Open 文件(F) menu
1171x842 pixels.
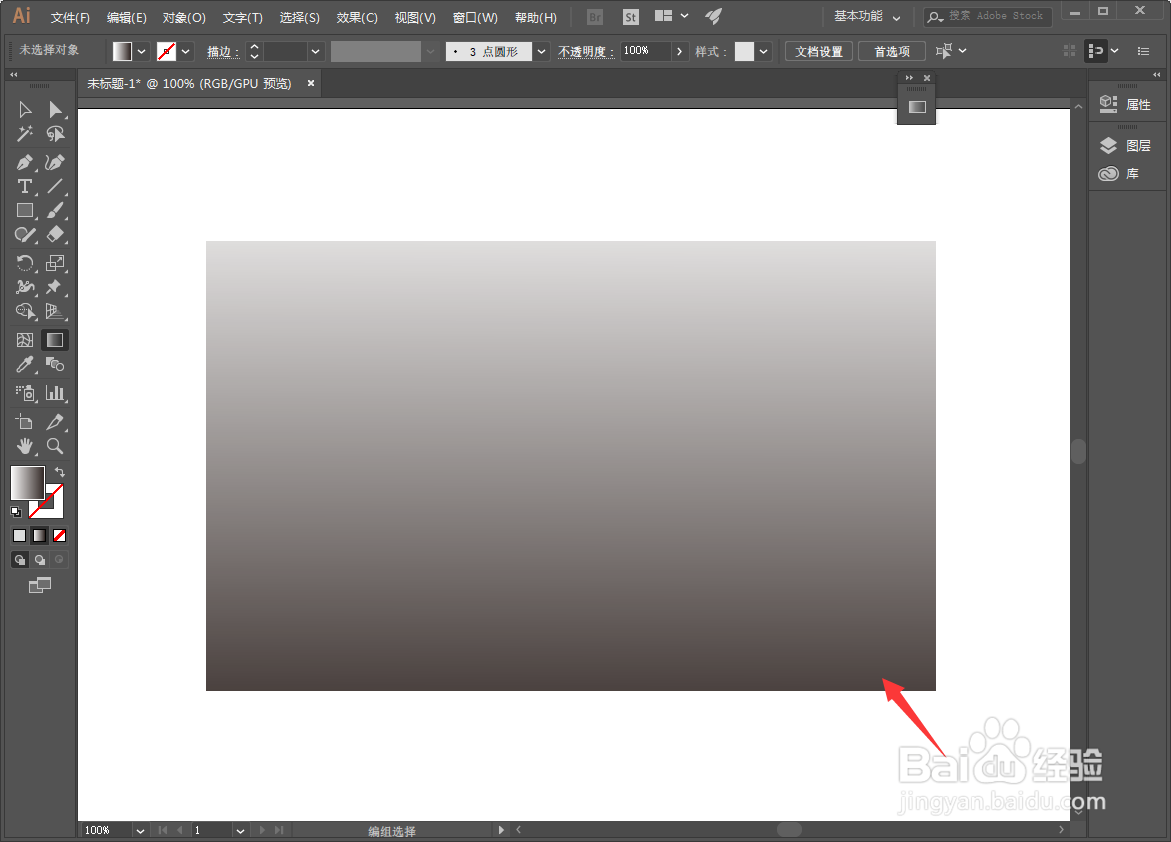pyautogui.click(x=70, y=17)
